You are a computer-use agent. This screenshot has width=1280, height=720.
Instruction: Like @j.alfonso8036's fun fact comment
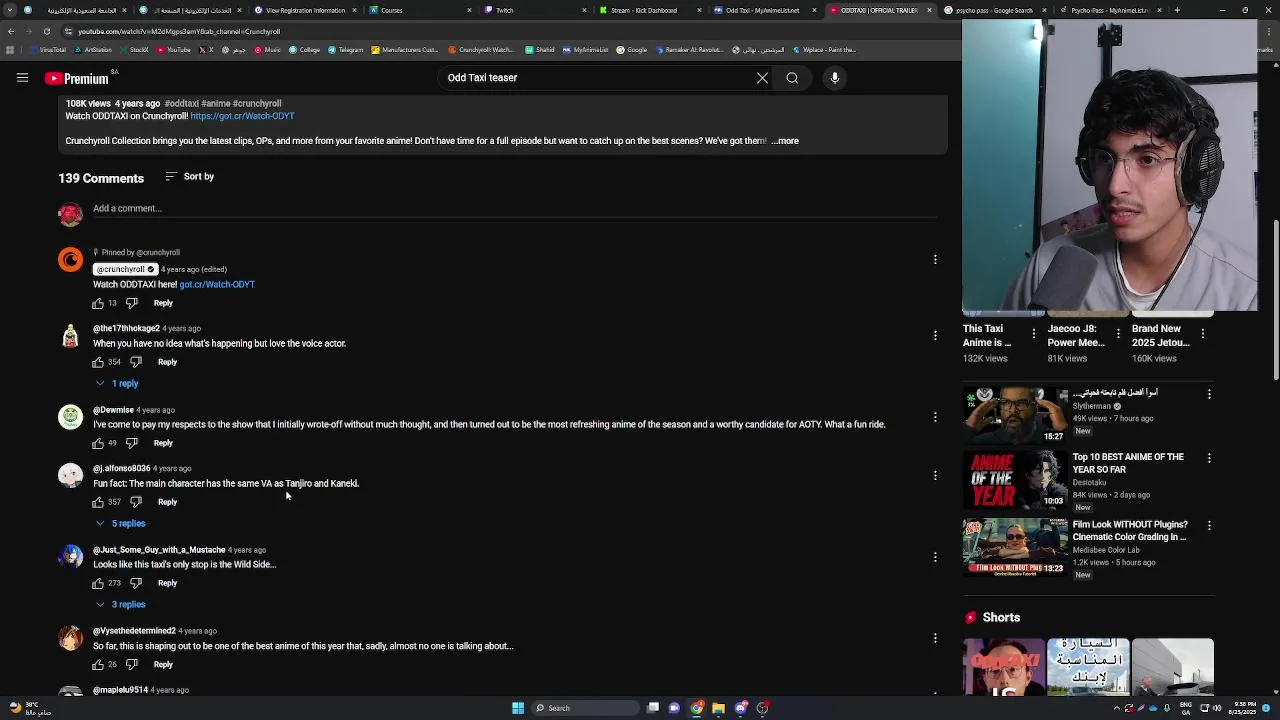click(98, 502)
